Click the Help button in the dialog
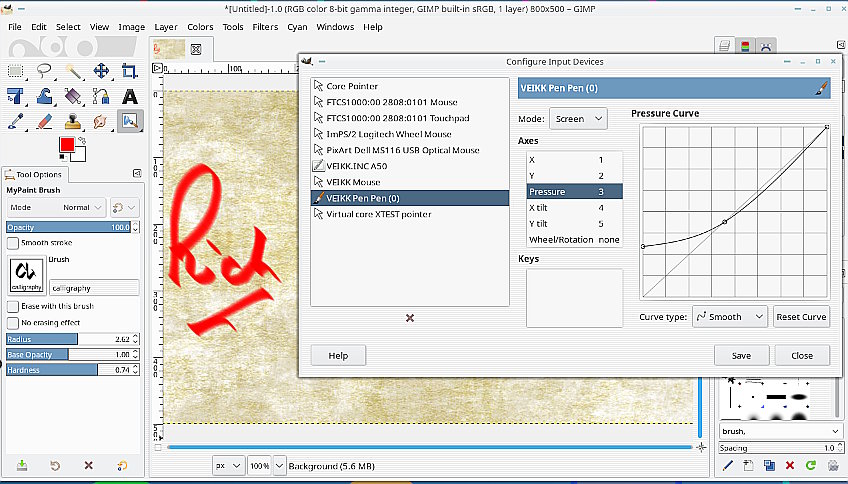The image size is (848, 484). tap(338, 355)
